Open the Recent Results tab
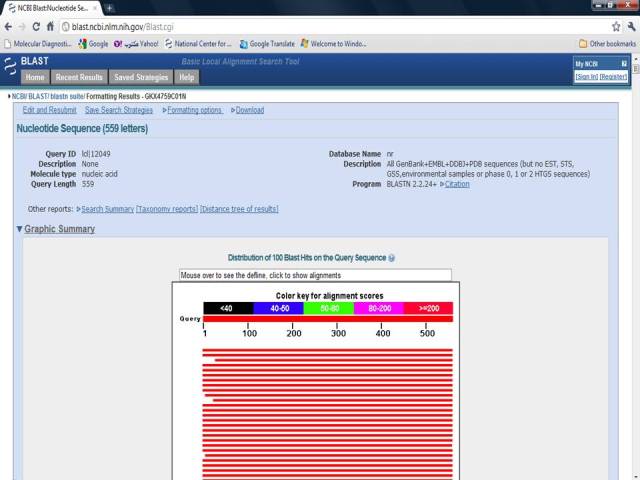Image resolution: width=640 pixels, height=480 pixels. coord(79,77)
